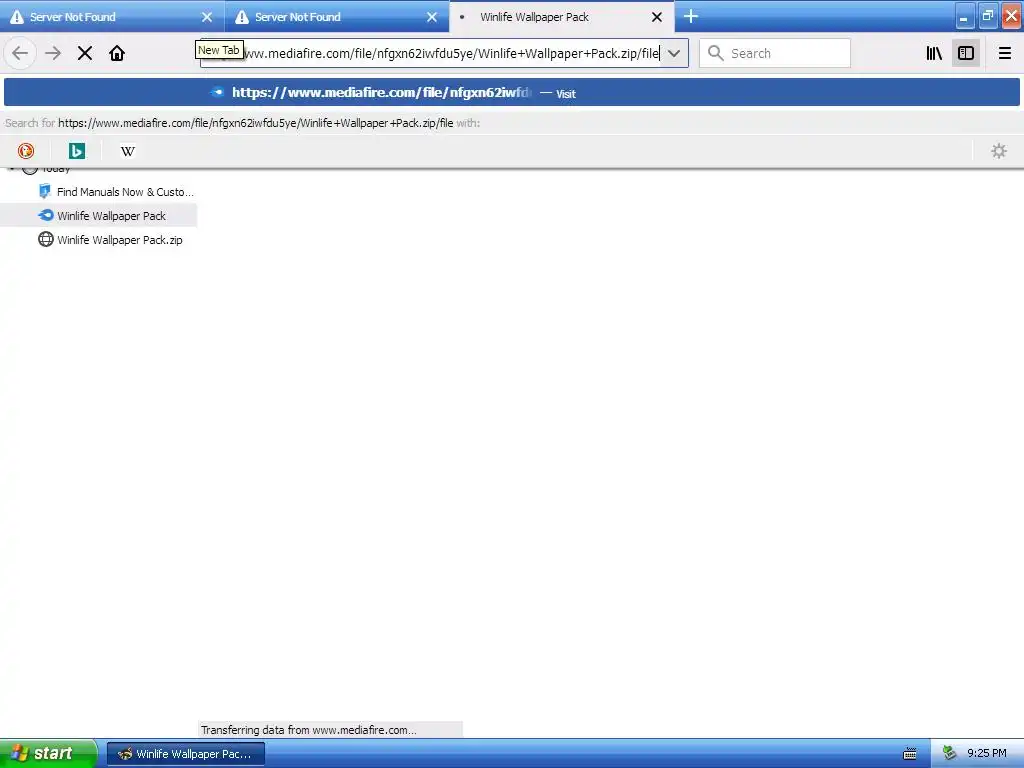This screenshot has height=768, width=1024.
Task: Search with the DuckDuckGo one-off icon
Action: click(26, 151)
